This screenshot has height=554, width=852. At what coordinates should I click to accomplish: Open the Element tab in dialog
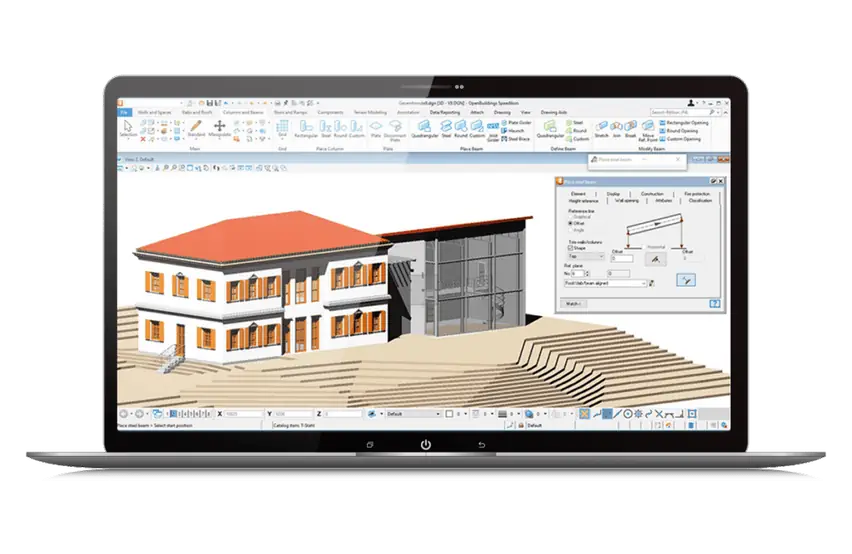578,194
